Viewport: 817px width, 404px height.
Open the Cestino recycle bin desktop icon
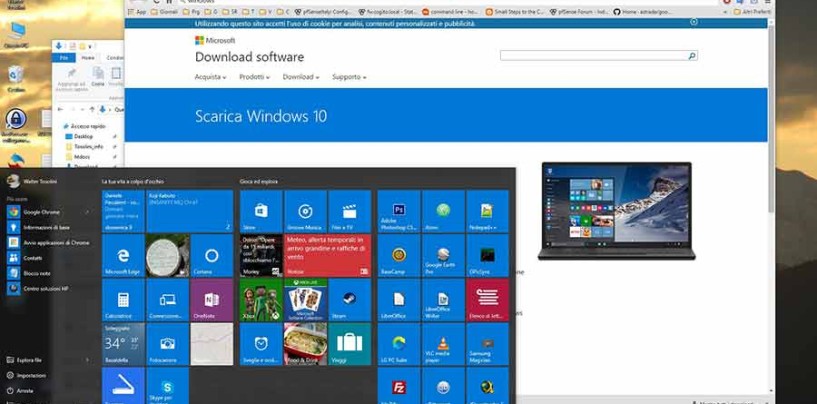[16, 78]
